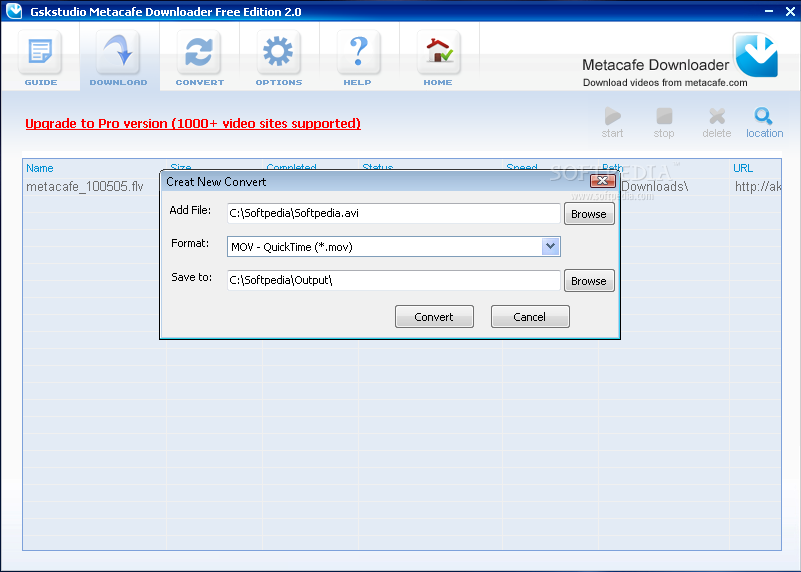The width and height of the screenshot is (801, 572).
Task: Expand the Format dropdown arrow
Action: point(550,247)
